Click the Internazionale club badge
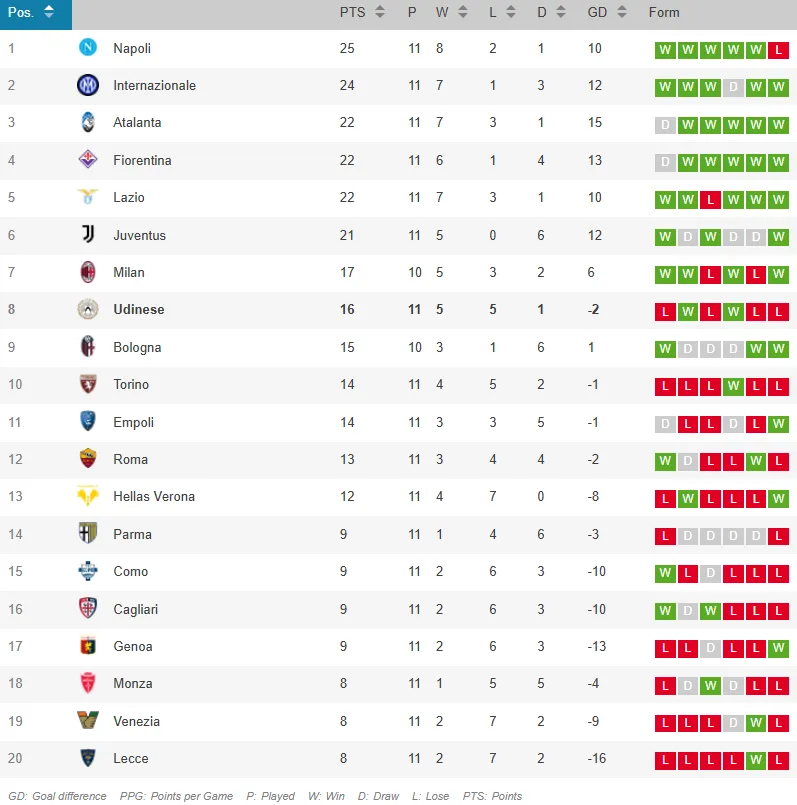 (88, 85)
